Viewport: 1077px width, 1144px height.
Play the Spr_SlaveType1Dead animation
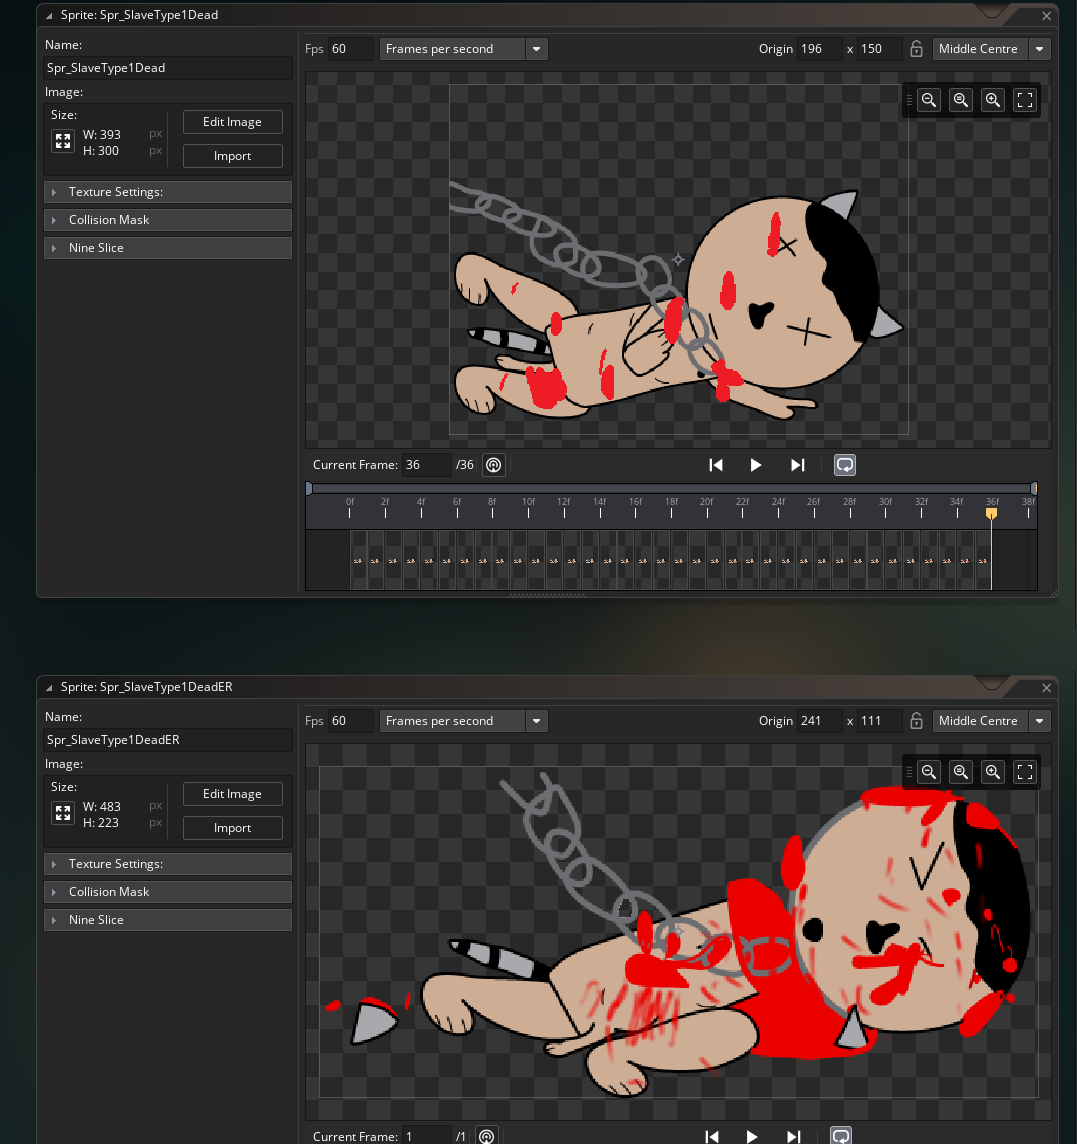click(756, 465)
